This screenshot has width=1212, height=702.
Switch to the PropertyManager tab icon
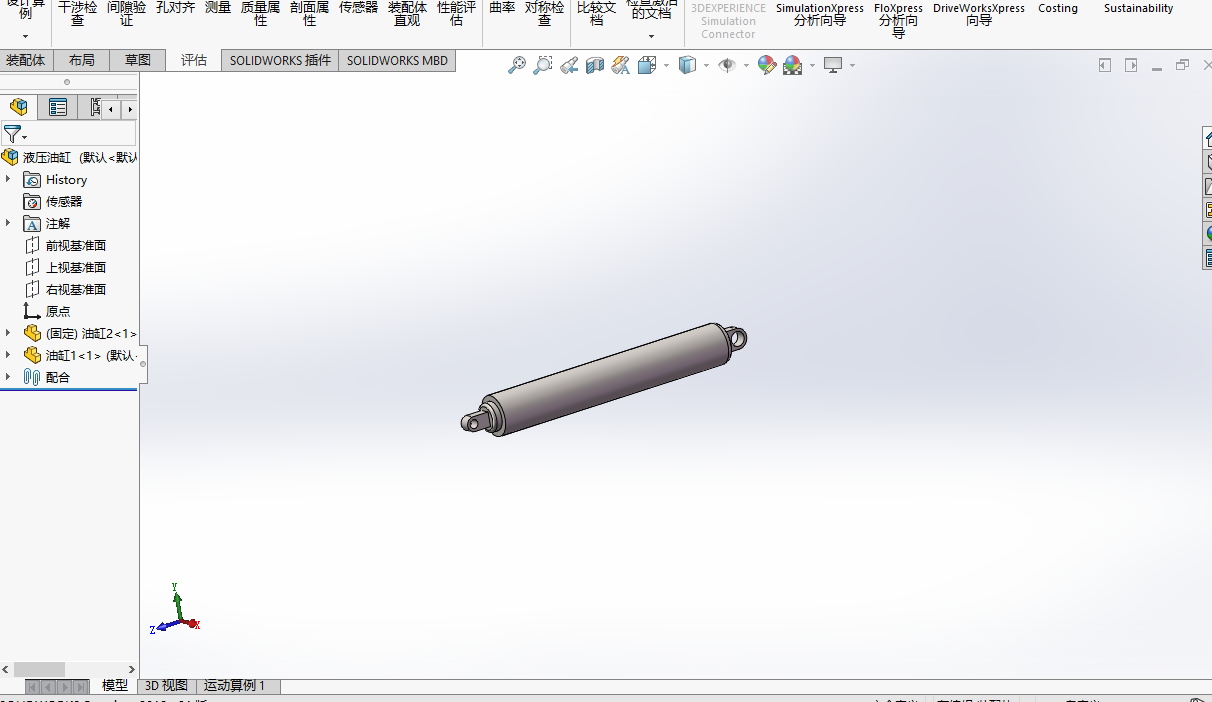[x=58, y=108]
